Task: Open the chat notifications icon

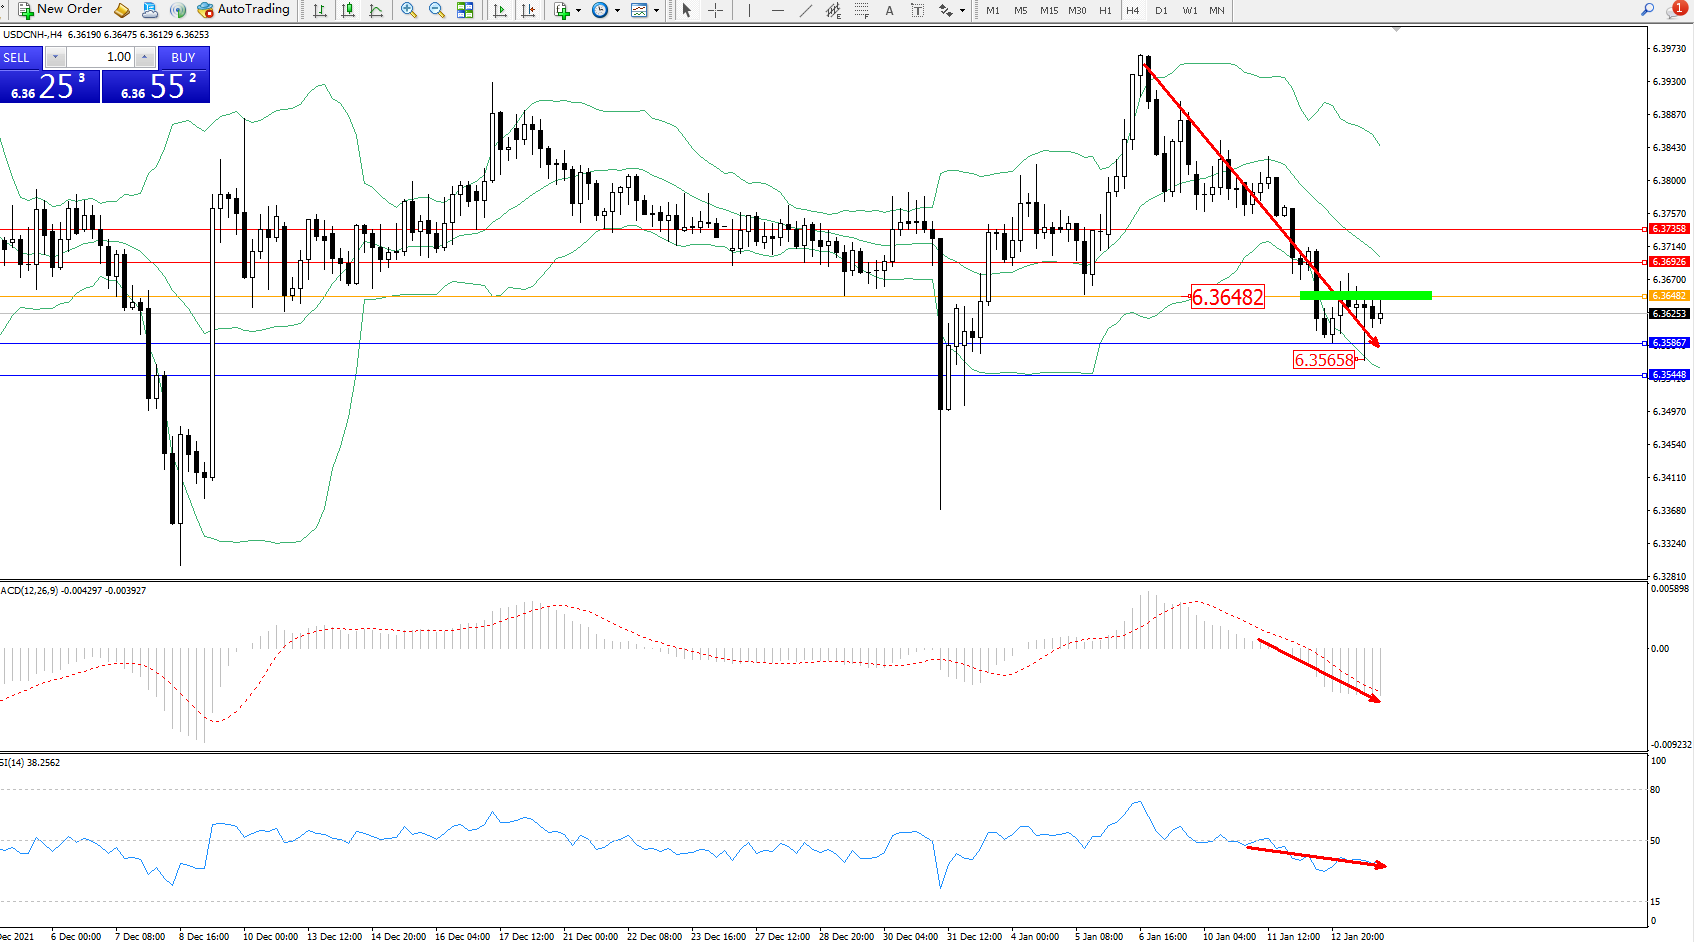Action: click(x=1676, y=10)
